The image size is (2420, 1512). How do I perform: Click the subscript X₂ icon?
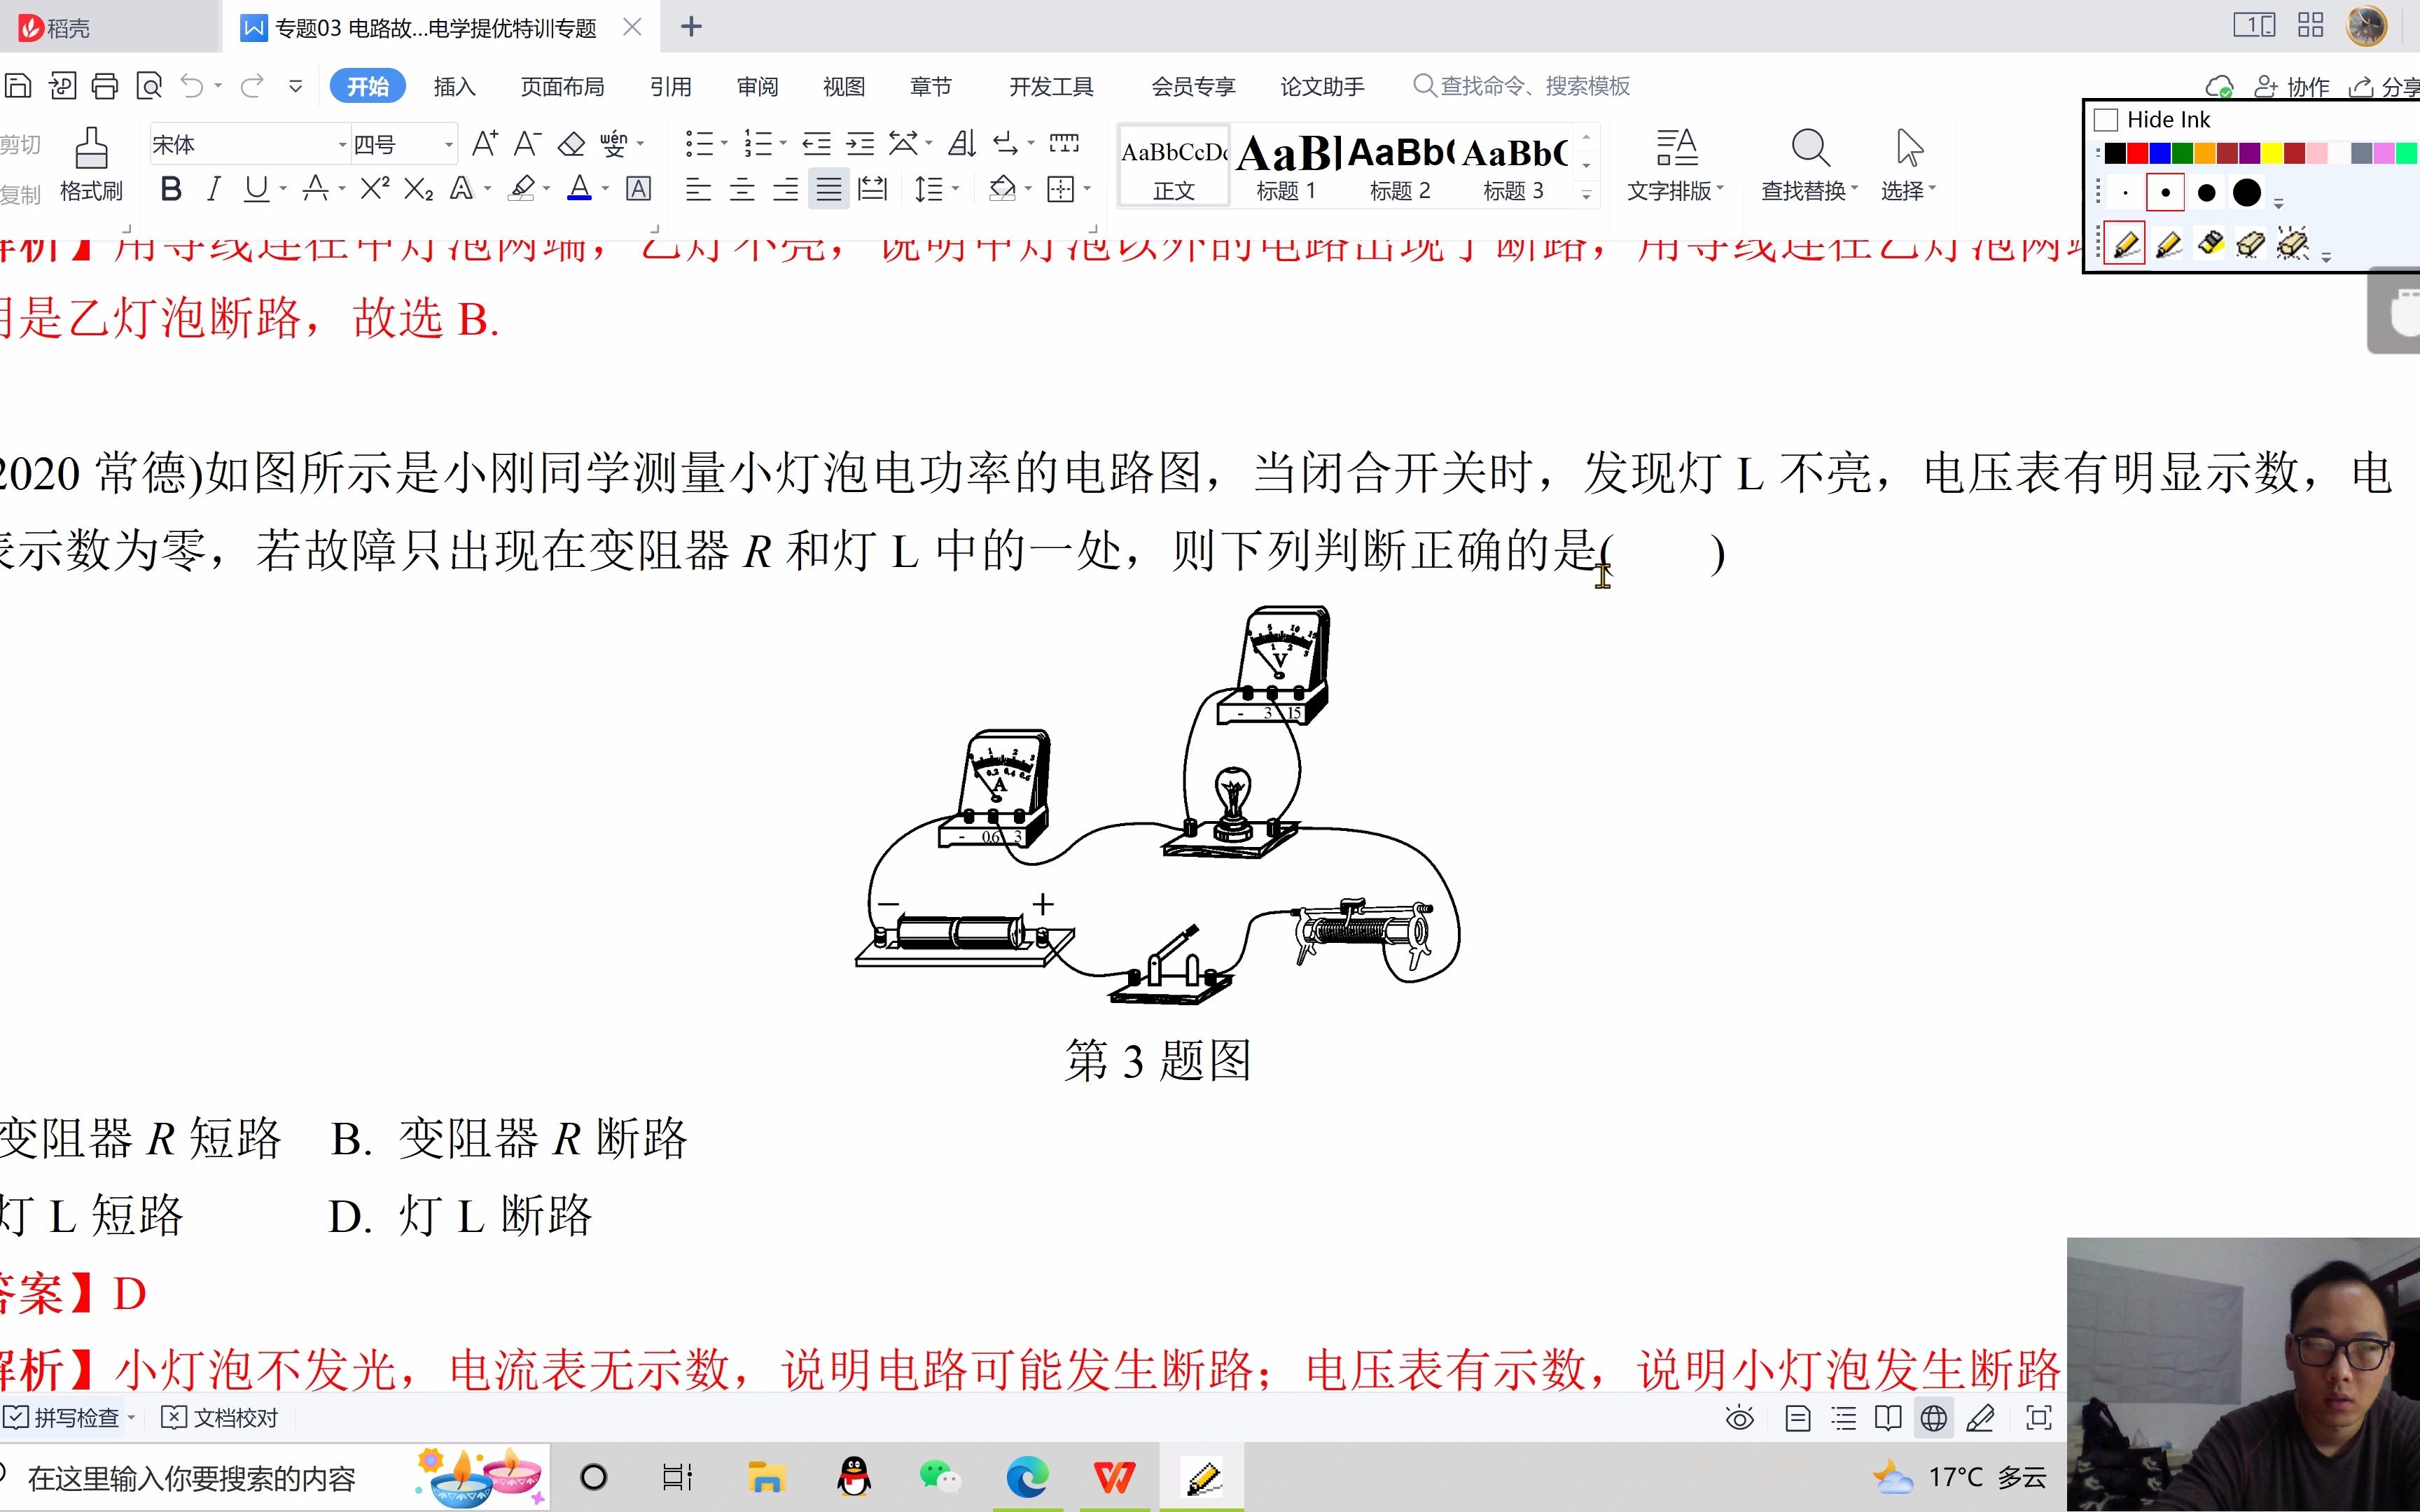(x=418, y=188)
